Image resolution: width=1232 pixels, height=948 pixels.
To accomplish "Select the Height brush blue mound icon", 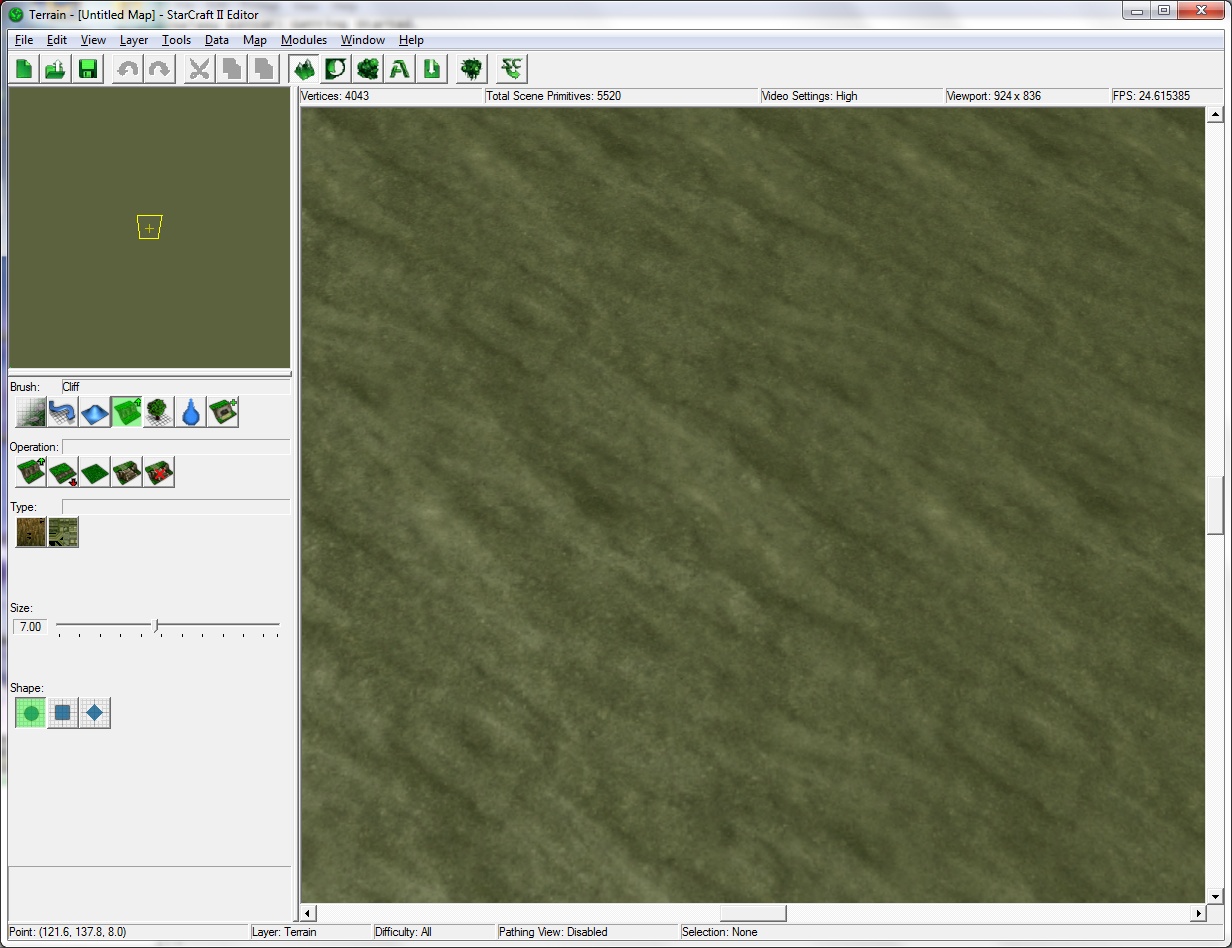I will pos(95,412).
